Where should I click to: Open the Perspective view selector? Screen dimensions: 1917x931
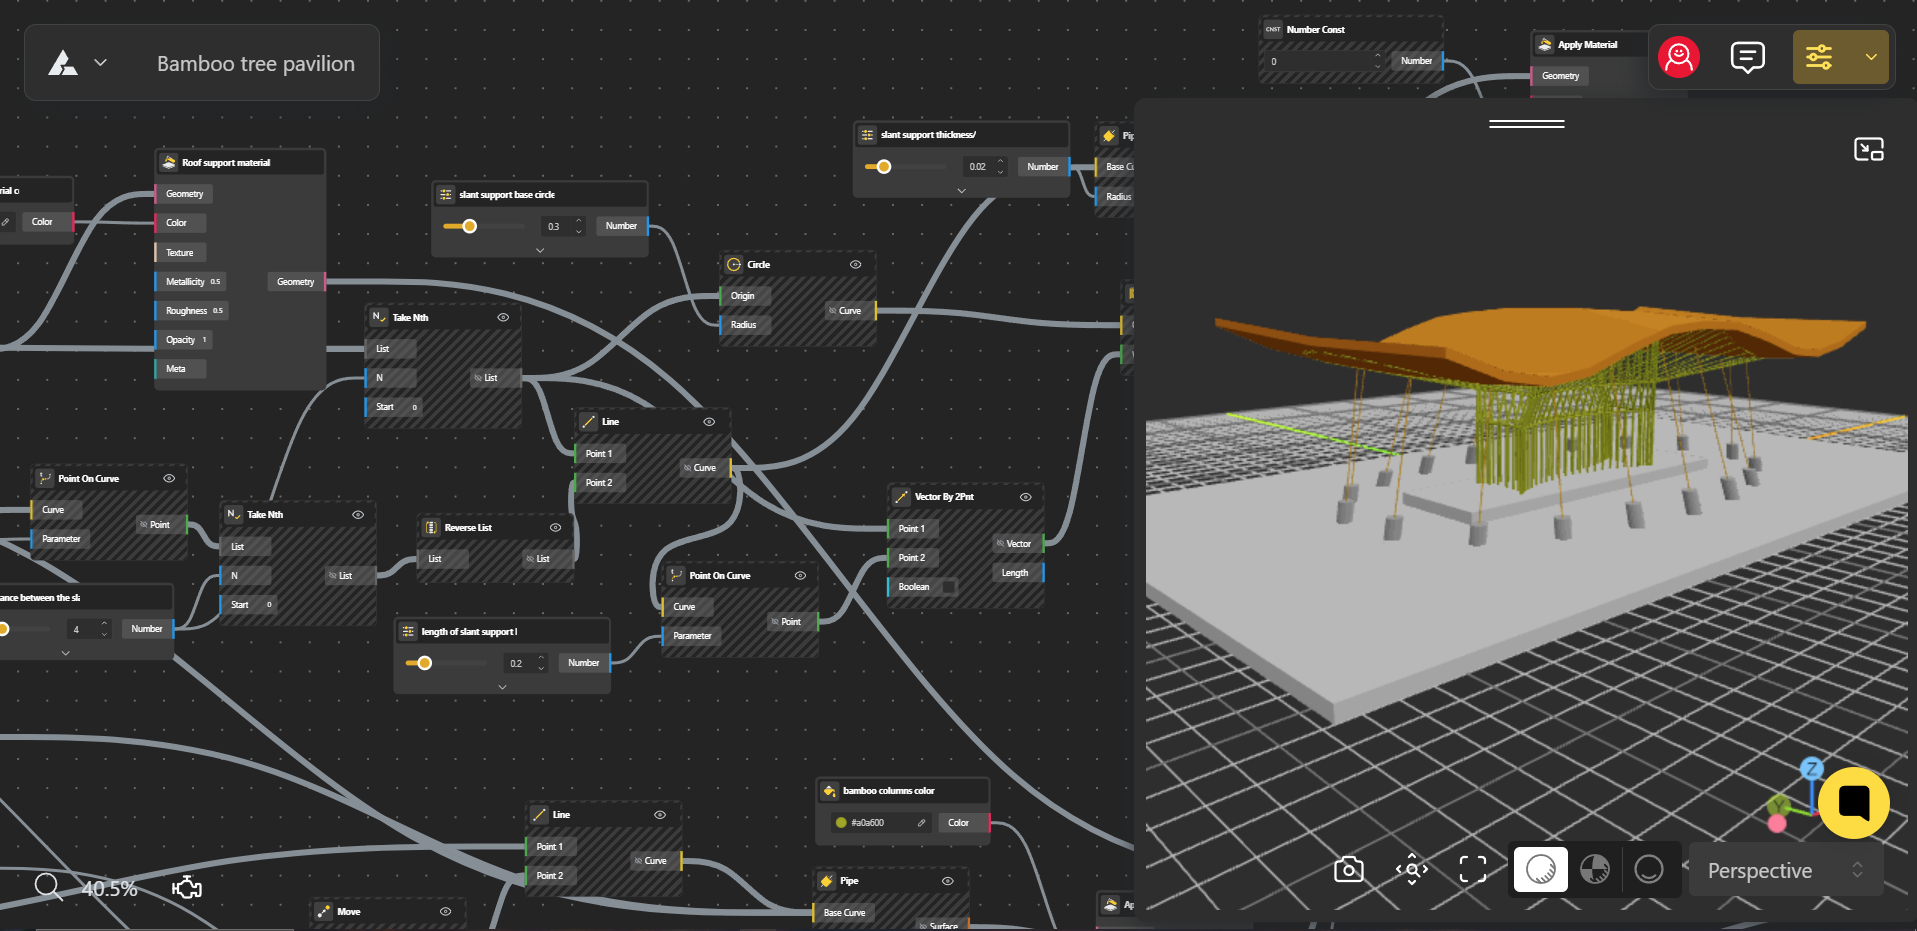coord(1784,870)
